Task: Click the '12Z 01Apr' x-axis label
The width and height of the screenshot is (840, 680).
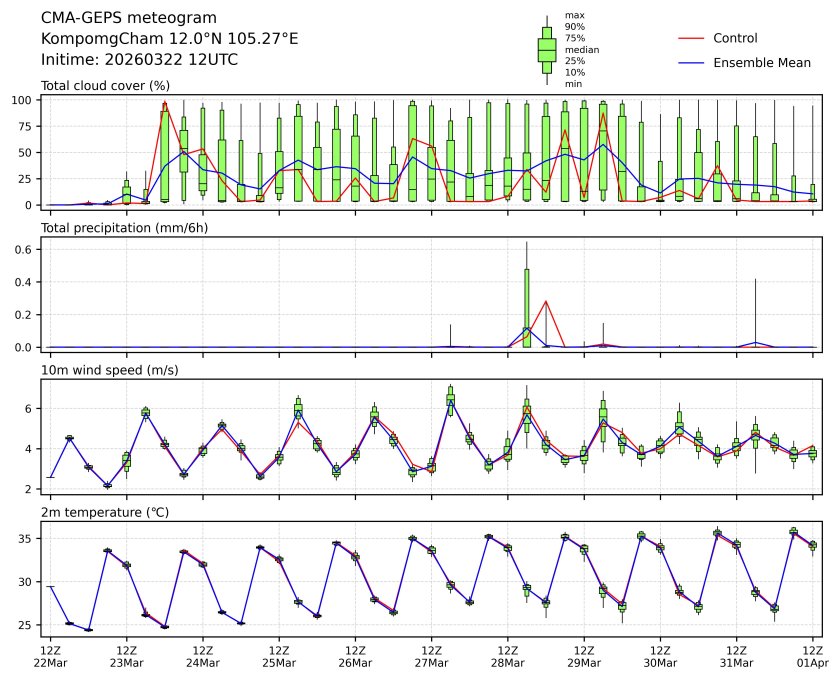Action: pos(812,655)
